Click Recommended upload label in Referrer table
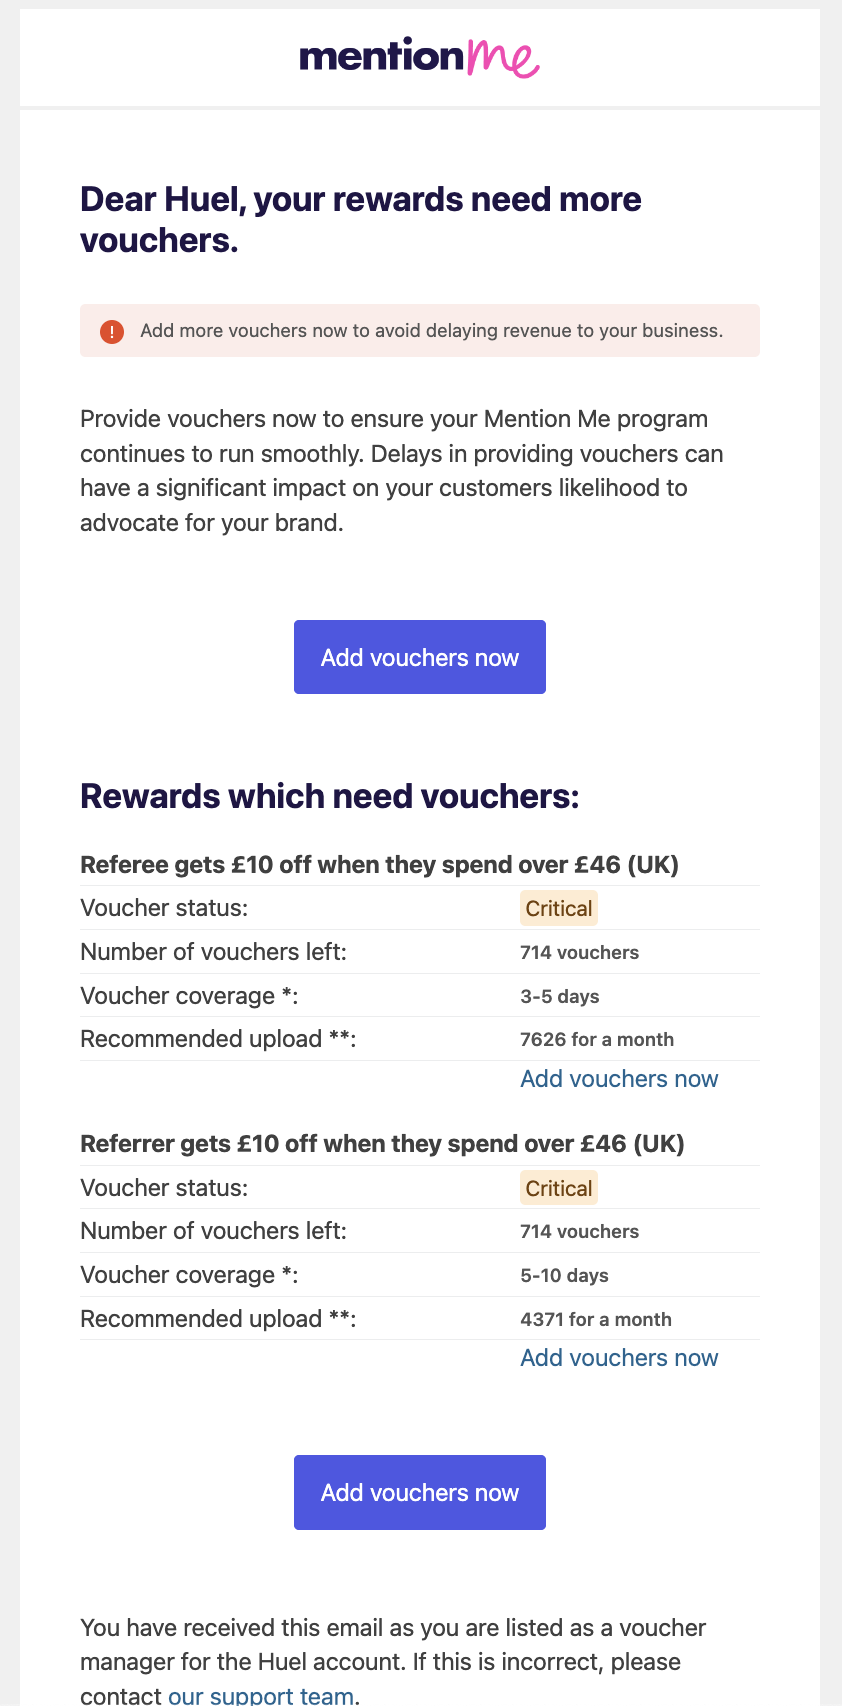The height and width of the screenshot is (1706, 842). point(218,1319)
